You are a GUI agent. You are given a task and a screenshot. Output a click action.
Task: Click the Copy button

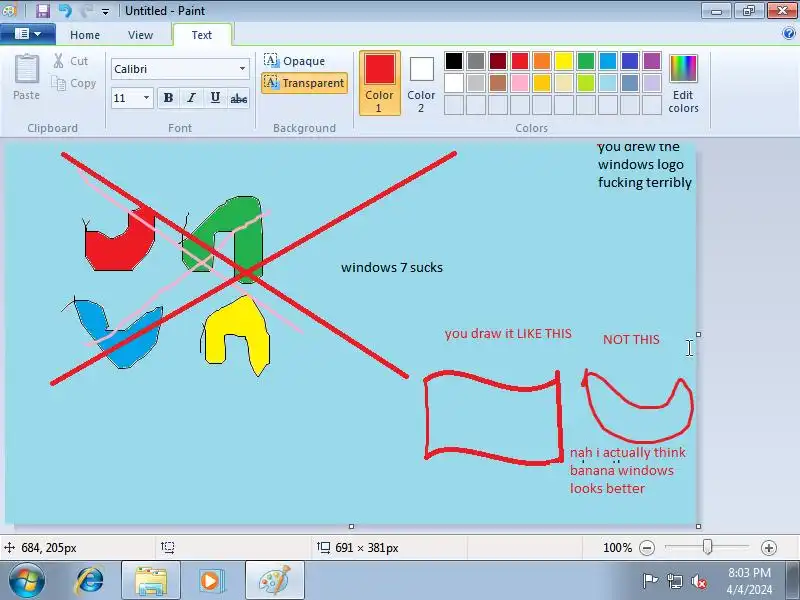point(73,83)
